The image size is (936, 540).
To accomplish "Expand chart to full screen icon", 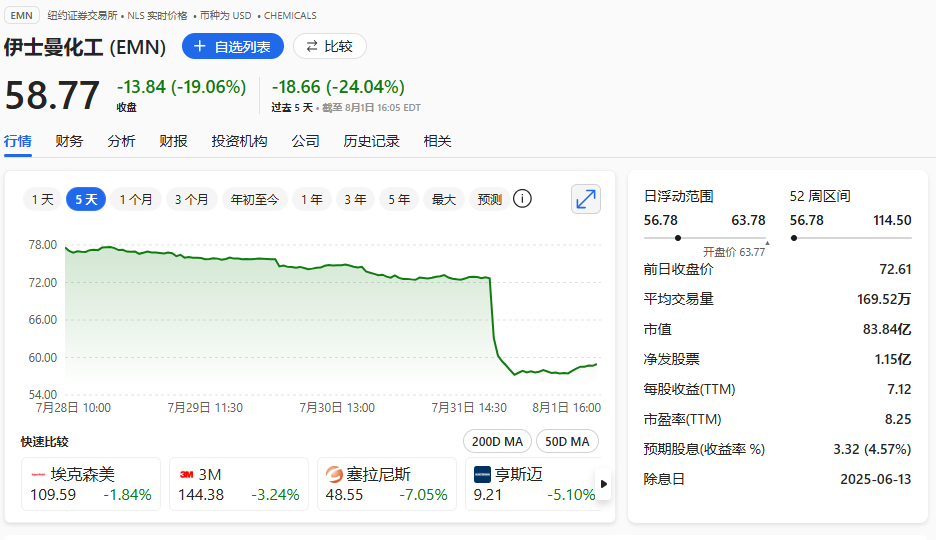I will pos(586,199).
